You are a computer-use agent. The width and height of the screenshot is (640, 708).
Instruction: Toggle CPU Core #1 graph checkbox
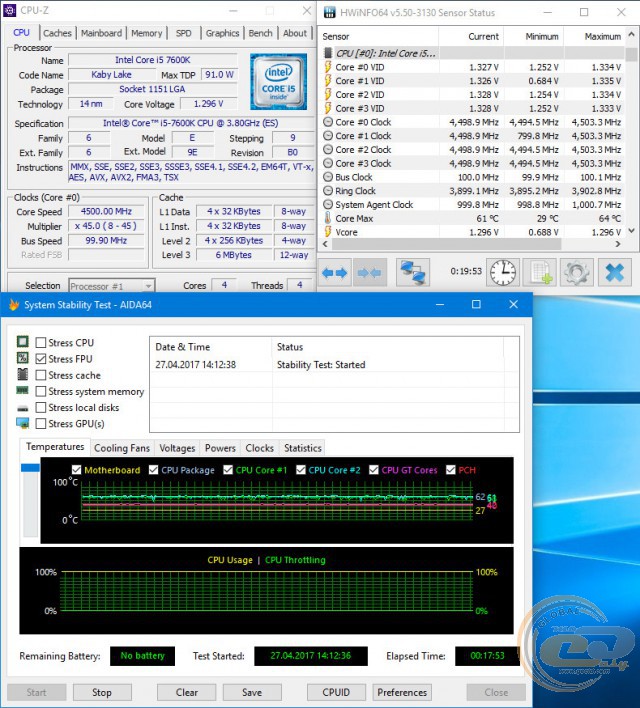(228, 470)
